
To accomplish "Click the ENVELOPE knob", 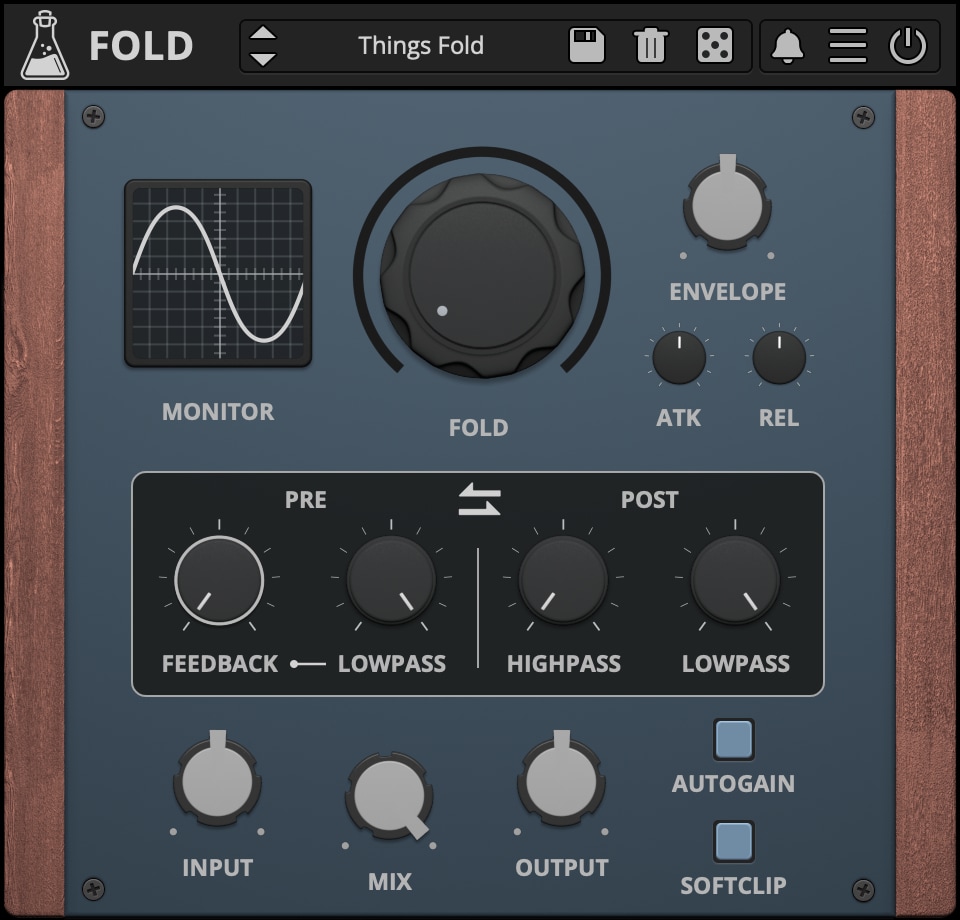I will point(727,204).
